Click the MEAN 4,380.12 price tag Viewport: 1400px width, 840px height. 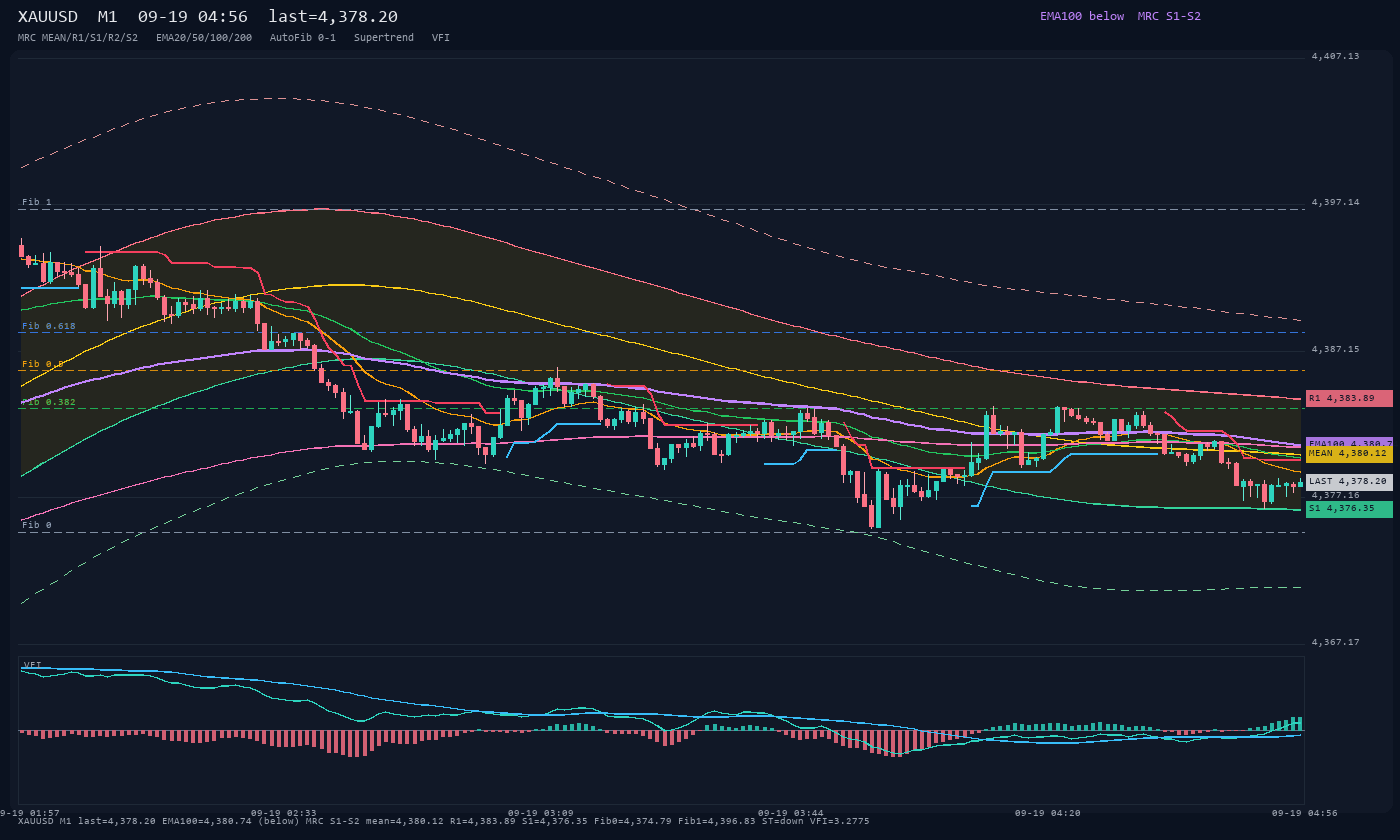point(1349,453)
